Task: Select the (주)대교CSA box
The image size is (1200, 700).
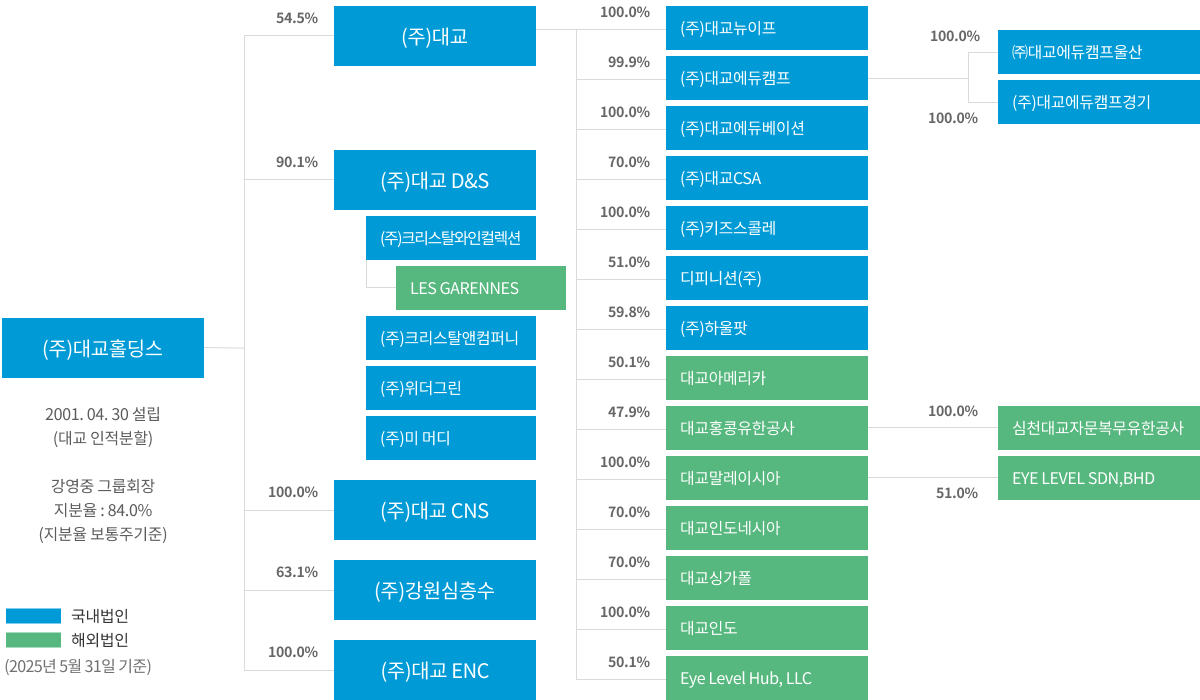Action: click(x=767, y=178)
